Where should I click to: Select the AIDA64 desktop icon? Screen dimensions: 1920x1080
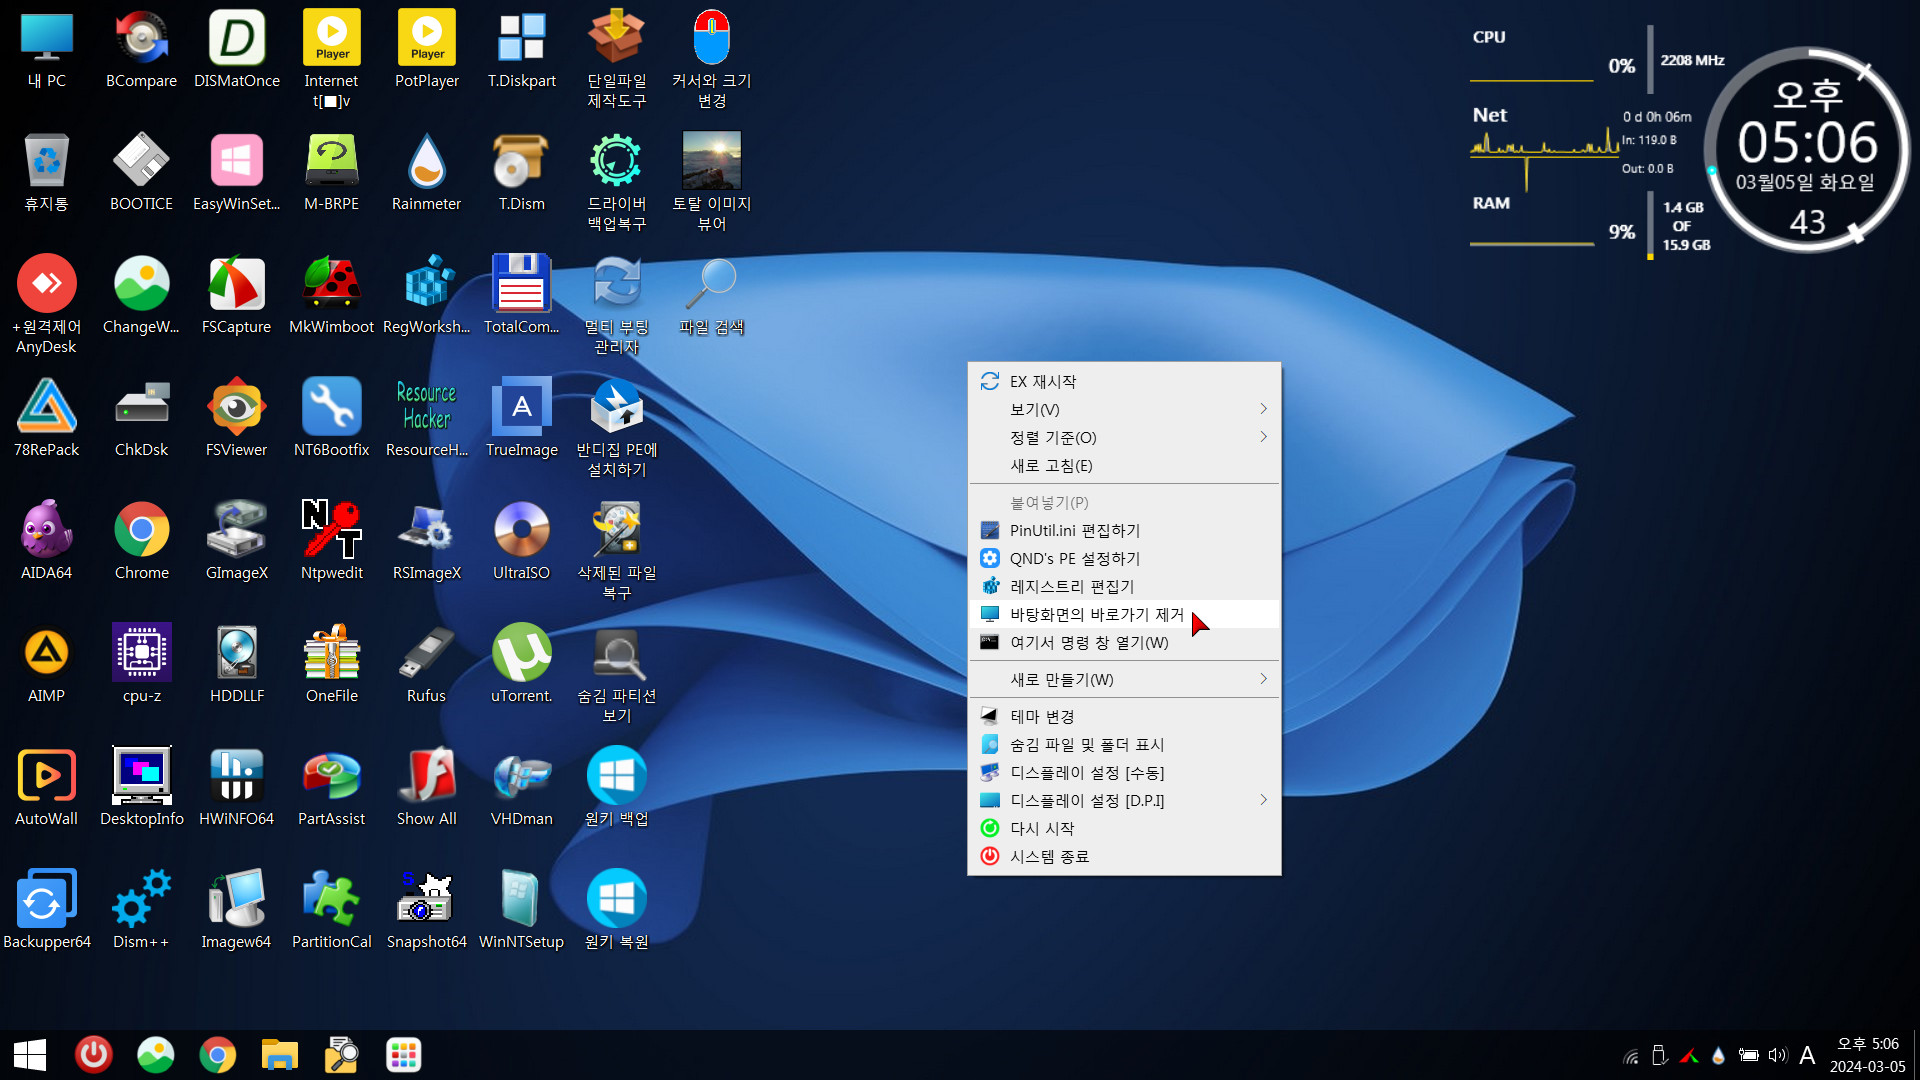(x=46, y=541)
